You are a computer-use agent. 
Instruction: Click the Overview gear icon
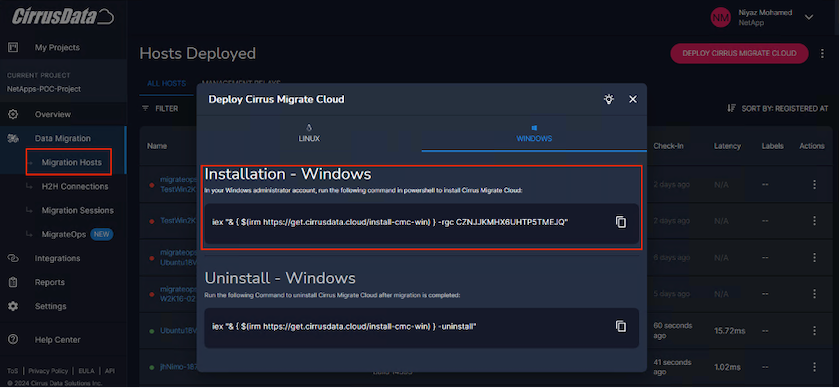tap(13, 114)
